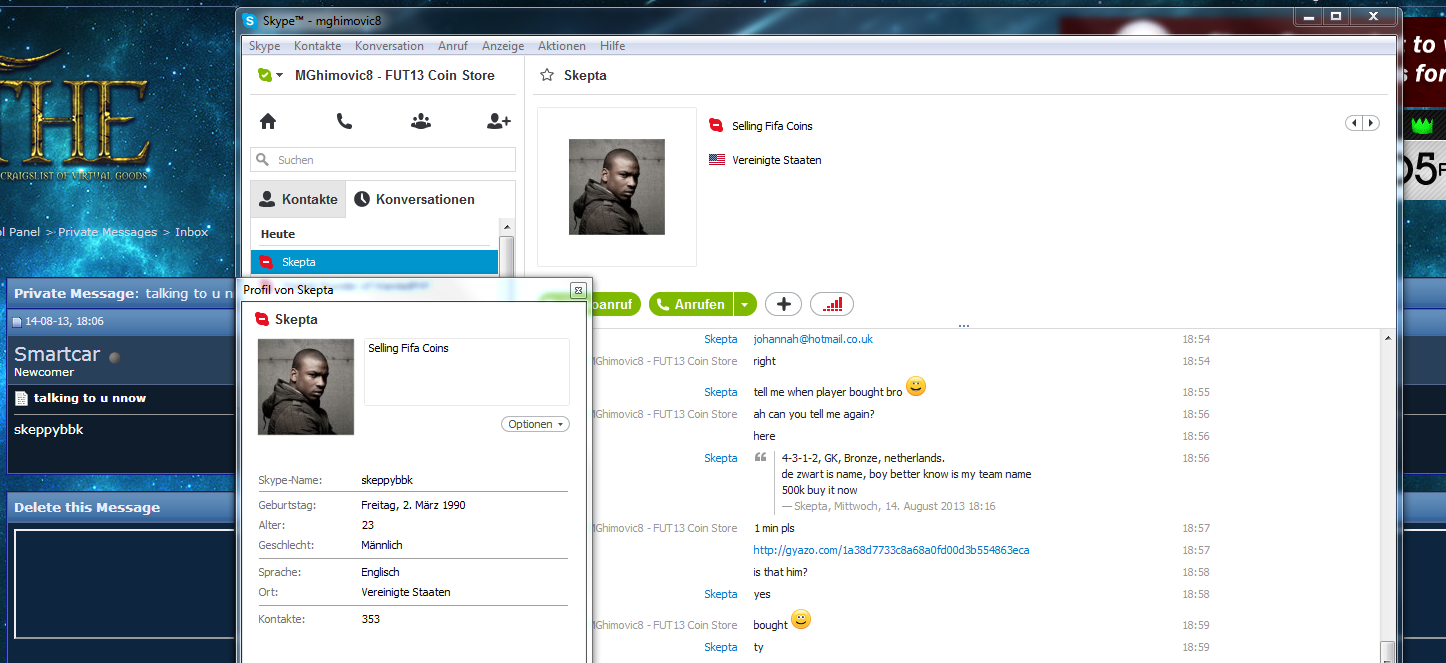Click the 'Delete this Message' header in forum
This screenshot has width=1446, height=663.
coord(87,507)
